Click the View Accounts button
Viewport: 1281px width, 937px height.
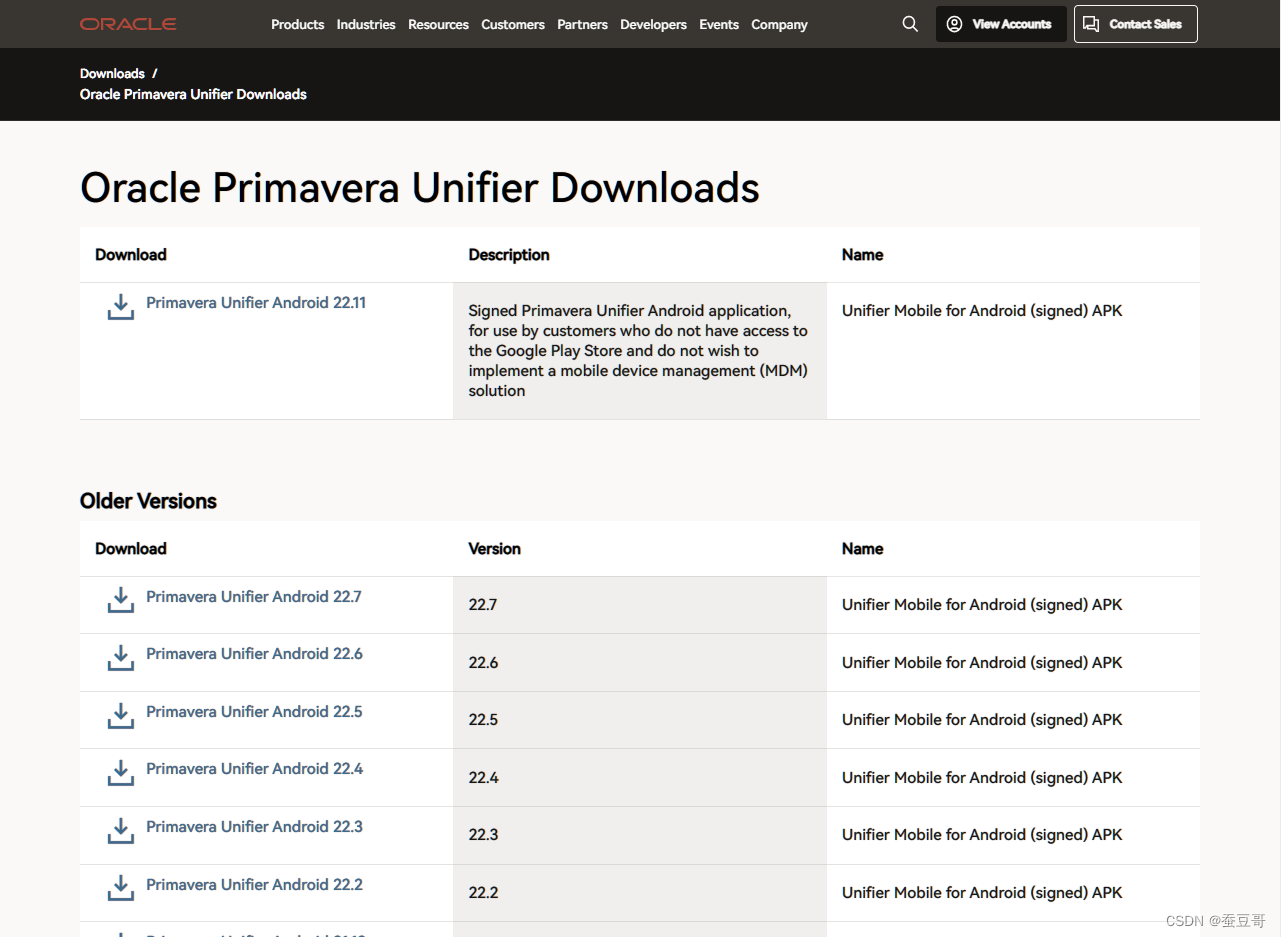coord(1000,23)
